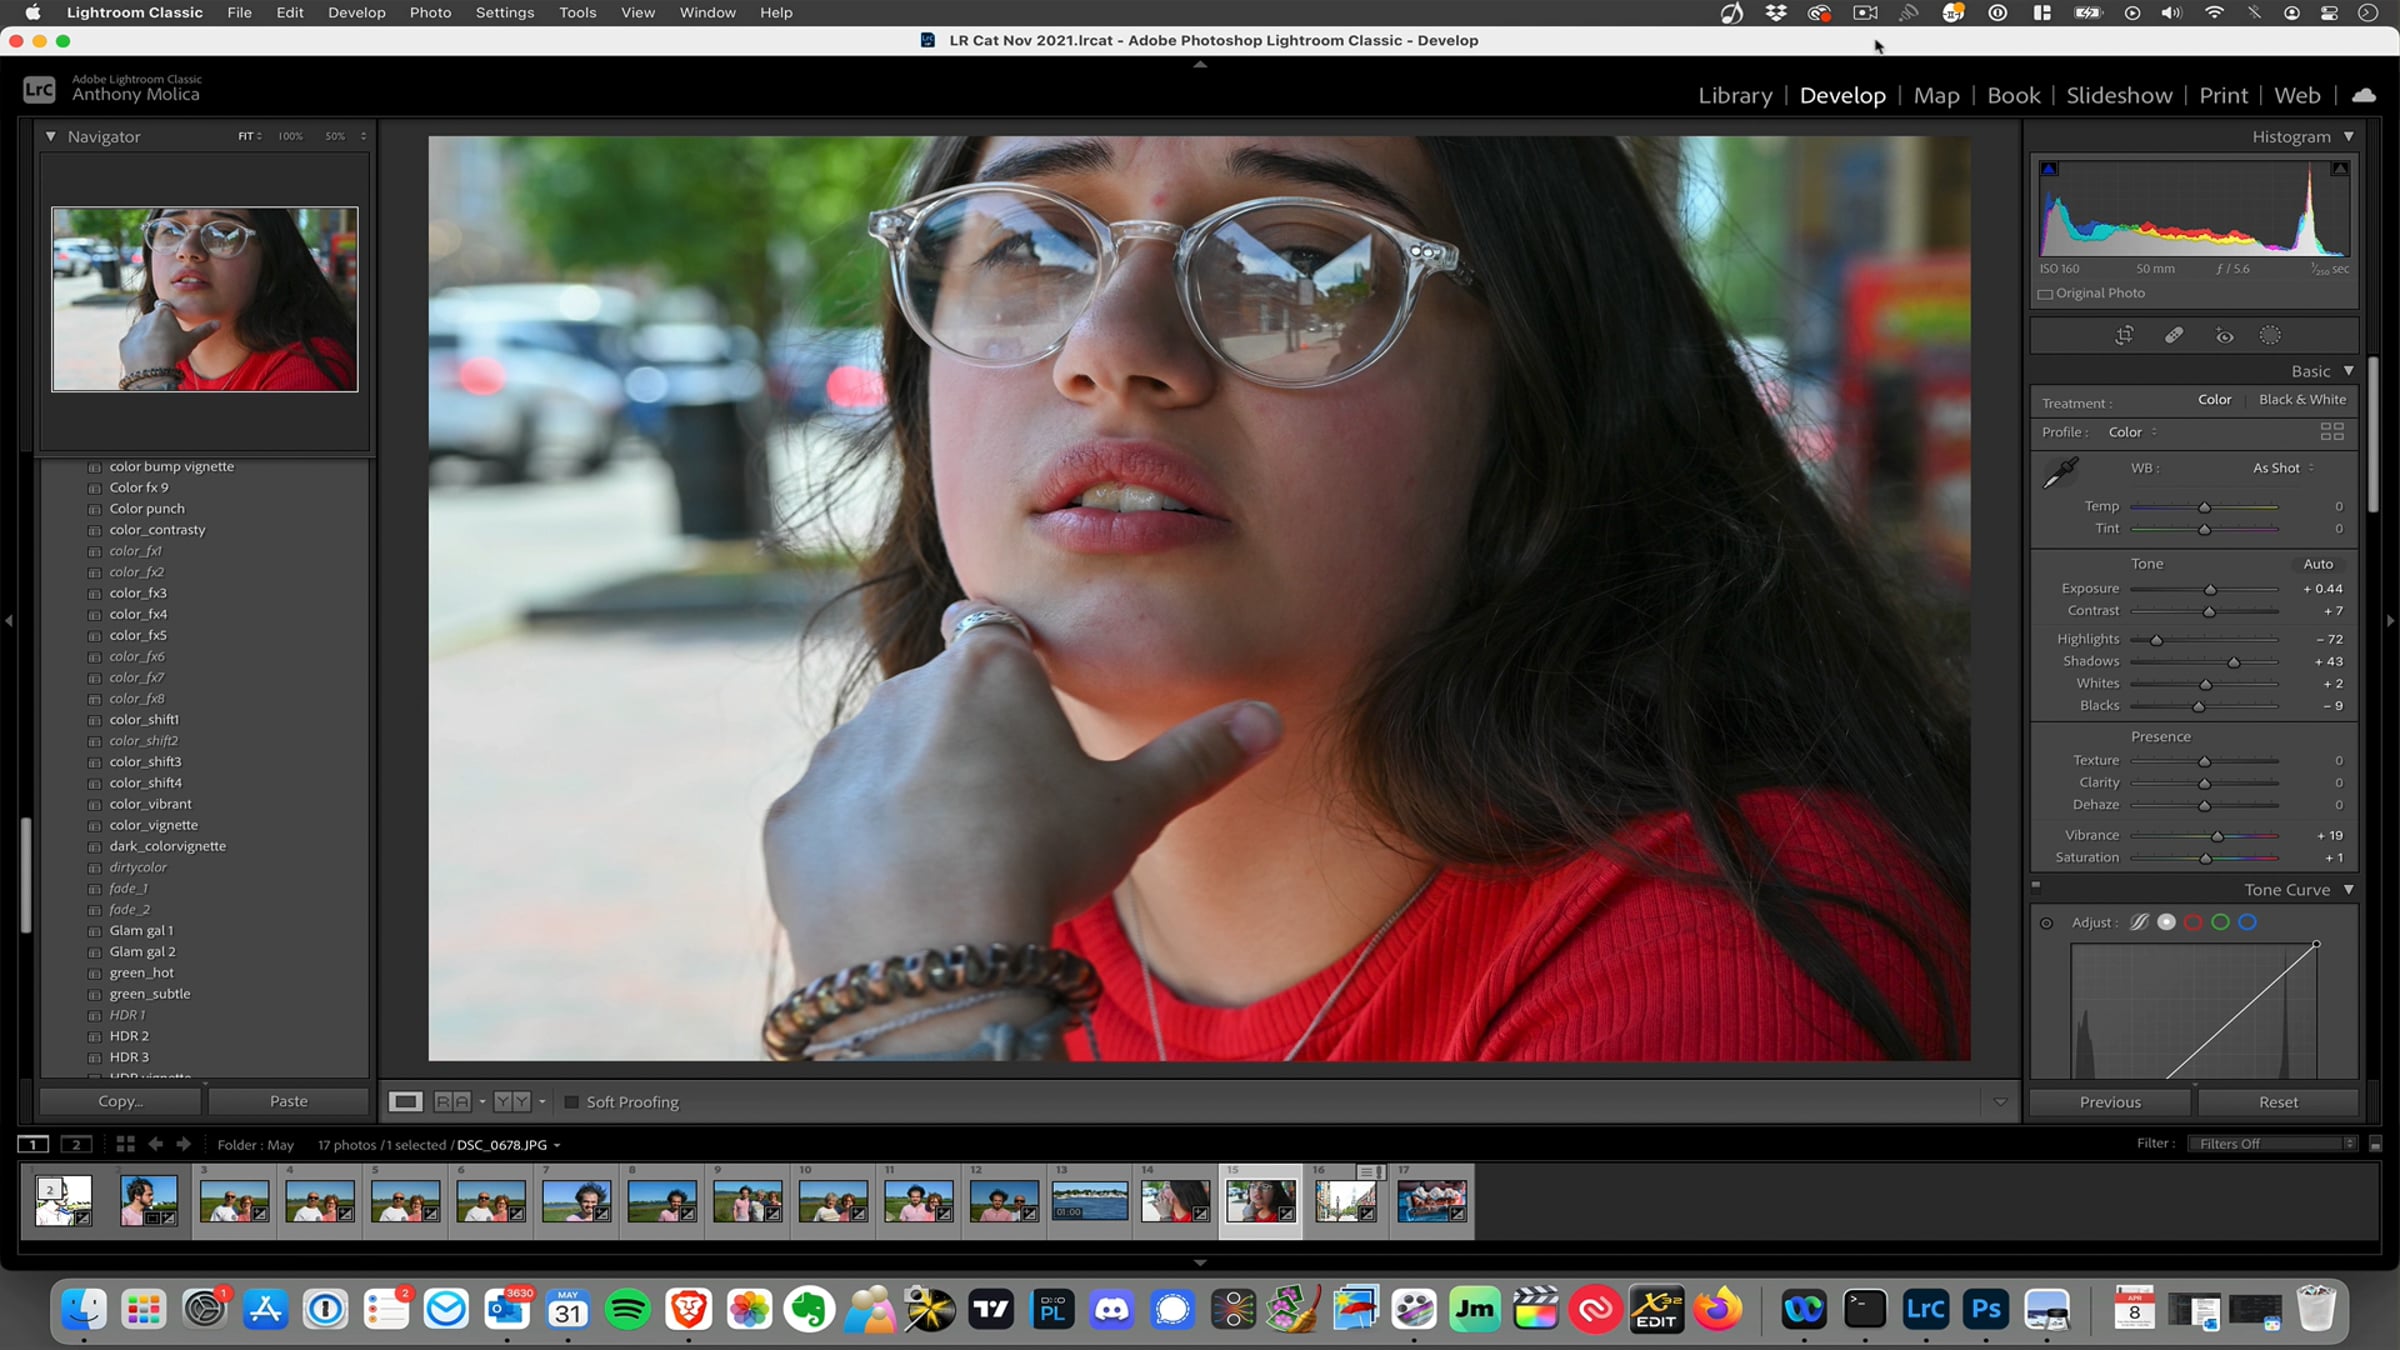
Task: Click the Reset button
Action: coord(2278,1102)
